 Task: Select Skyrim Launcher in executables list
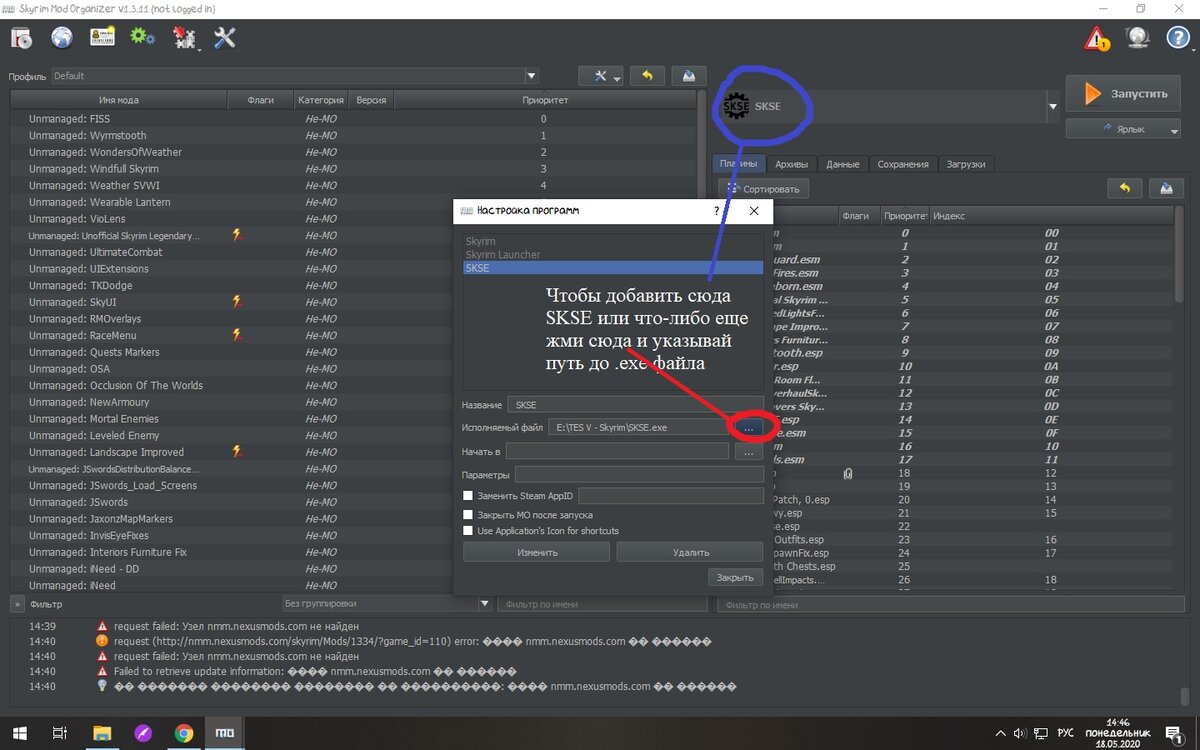point(613,255)
